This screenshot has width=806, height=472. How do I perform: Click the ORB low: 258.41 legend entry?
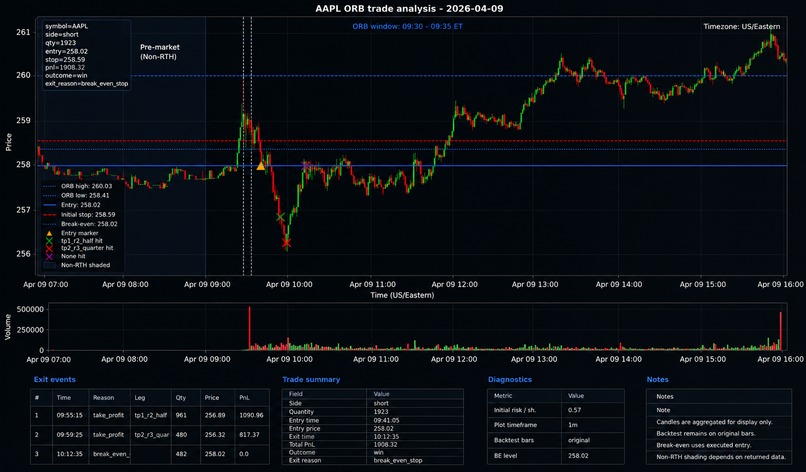85,195
